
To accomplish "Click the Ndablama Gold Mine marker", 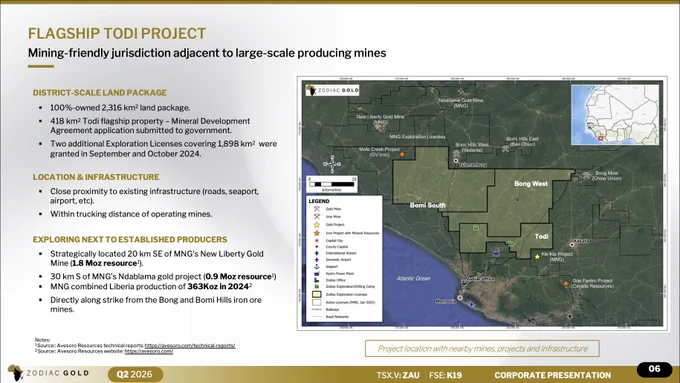I will [x=461, y=92].
